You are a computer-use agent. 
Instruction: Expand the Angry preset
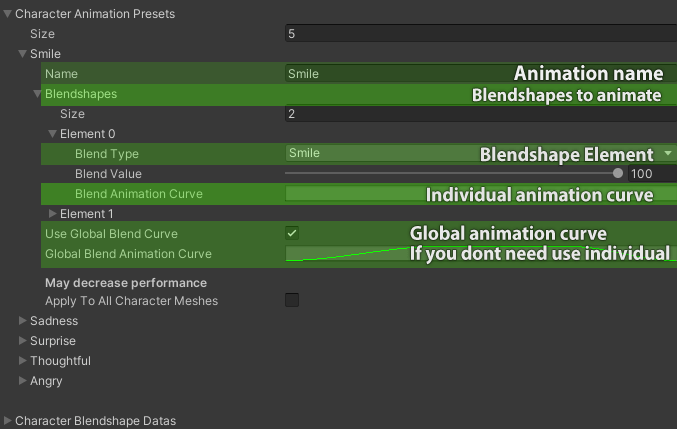(23, 381)
